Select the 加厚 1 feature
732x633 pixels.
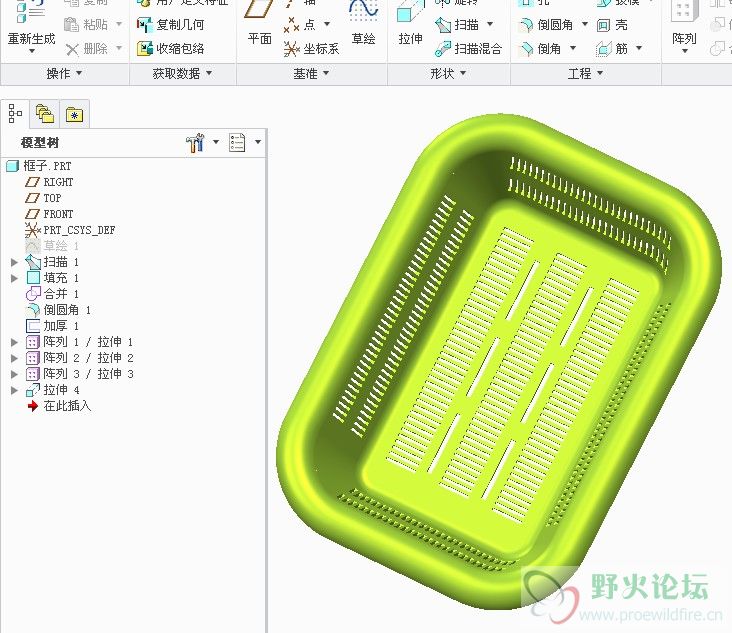[52, 326]
